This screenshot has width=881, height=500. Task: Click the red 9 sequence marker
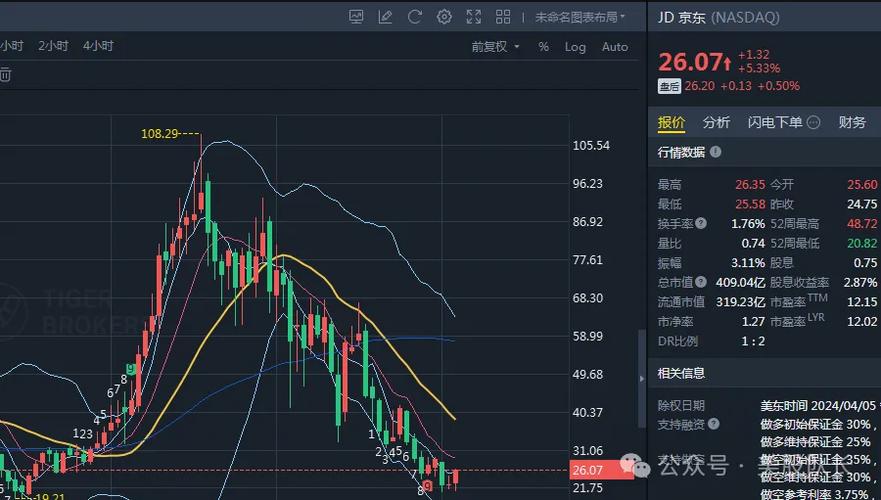pyautogui.click(x=428, y=485)
